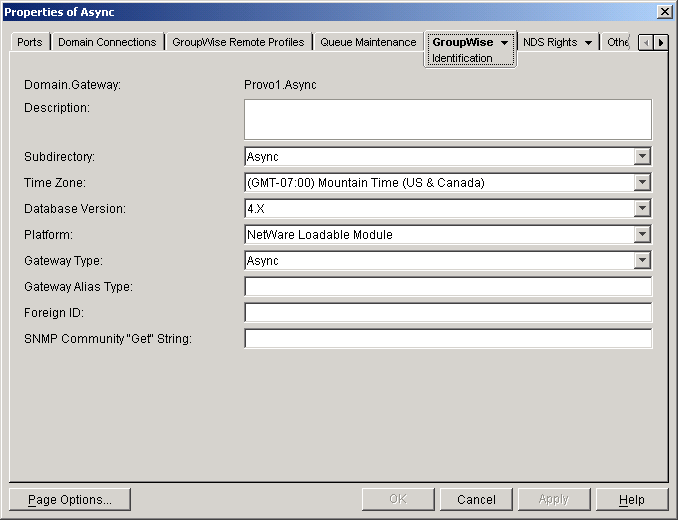This screenshot has height=520, width=678.
Task: Click the Apply button
Action: (554, 500)
